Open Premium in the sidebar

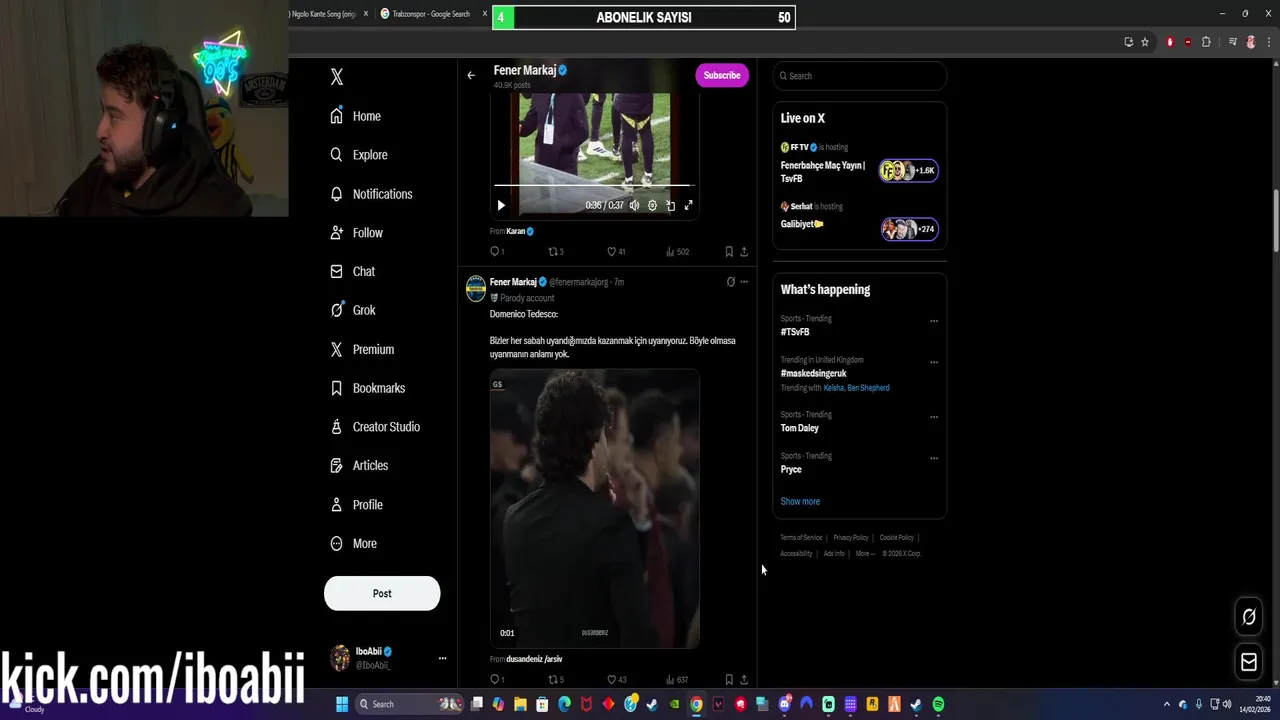coord(362,349)
